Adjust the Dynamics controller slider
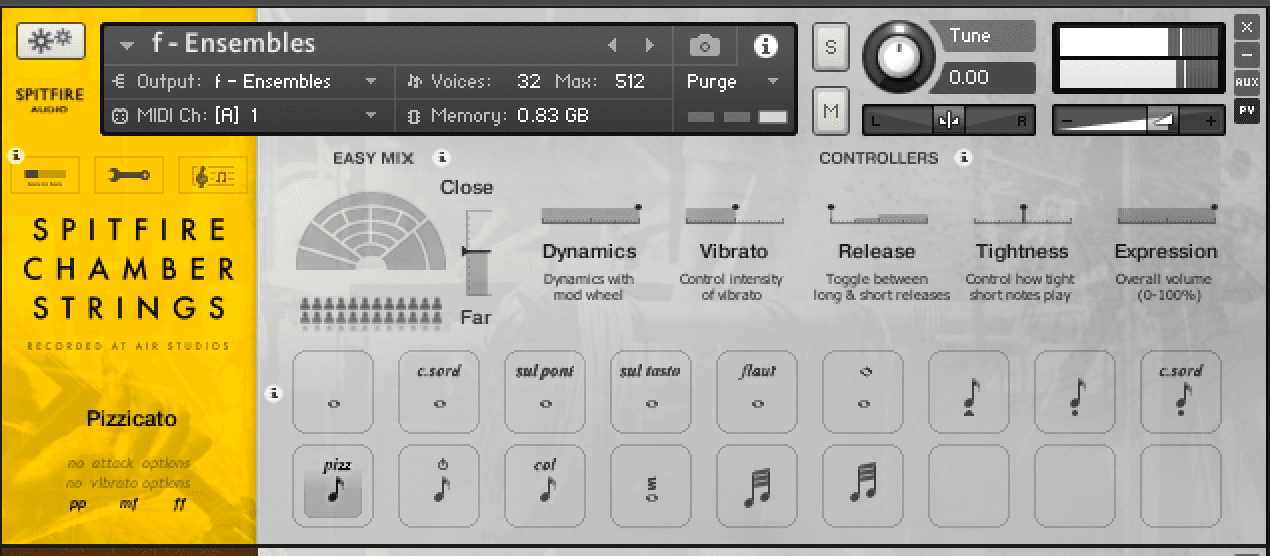The height and width of the screenshot is (556, 1270). 591,214
